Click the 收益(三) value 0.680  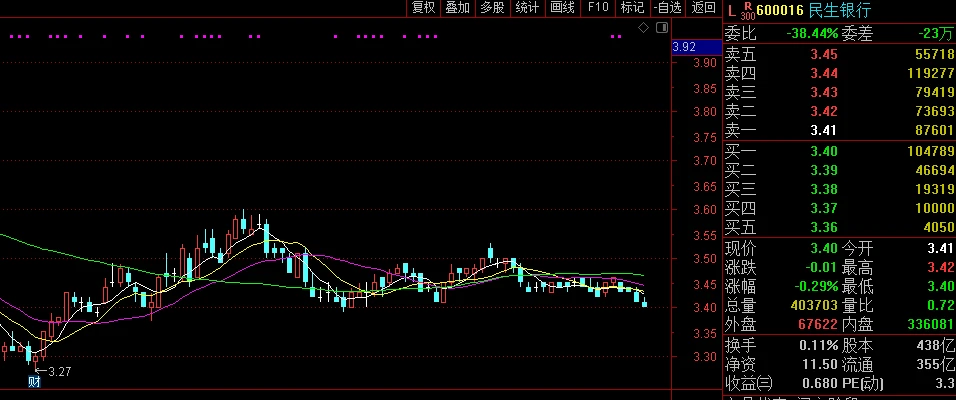[819, 384]
